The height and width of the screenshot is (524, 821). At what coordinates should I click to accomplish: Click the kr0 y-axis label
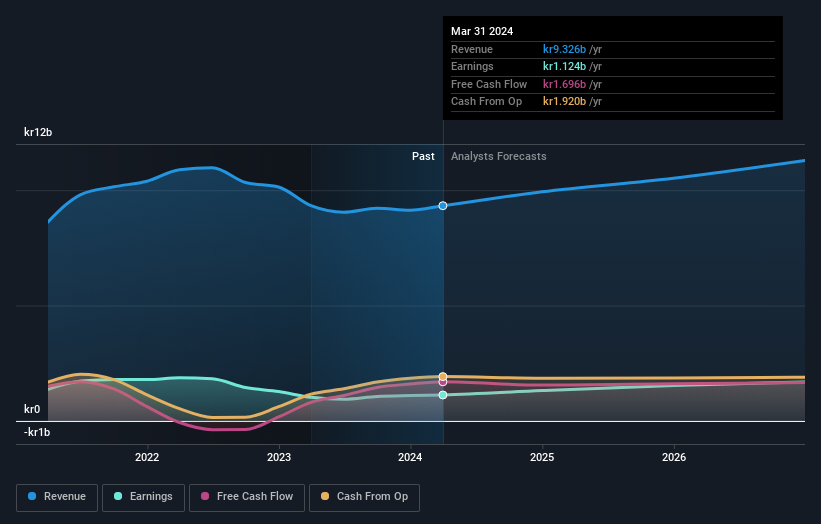32,409
